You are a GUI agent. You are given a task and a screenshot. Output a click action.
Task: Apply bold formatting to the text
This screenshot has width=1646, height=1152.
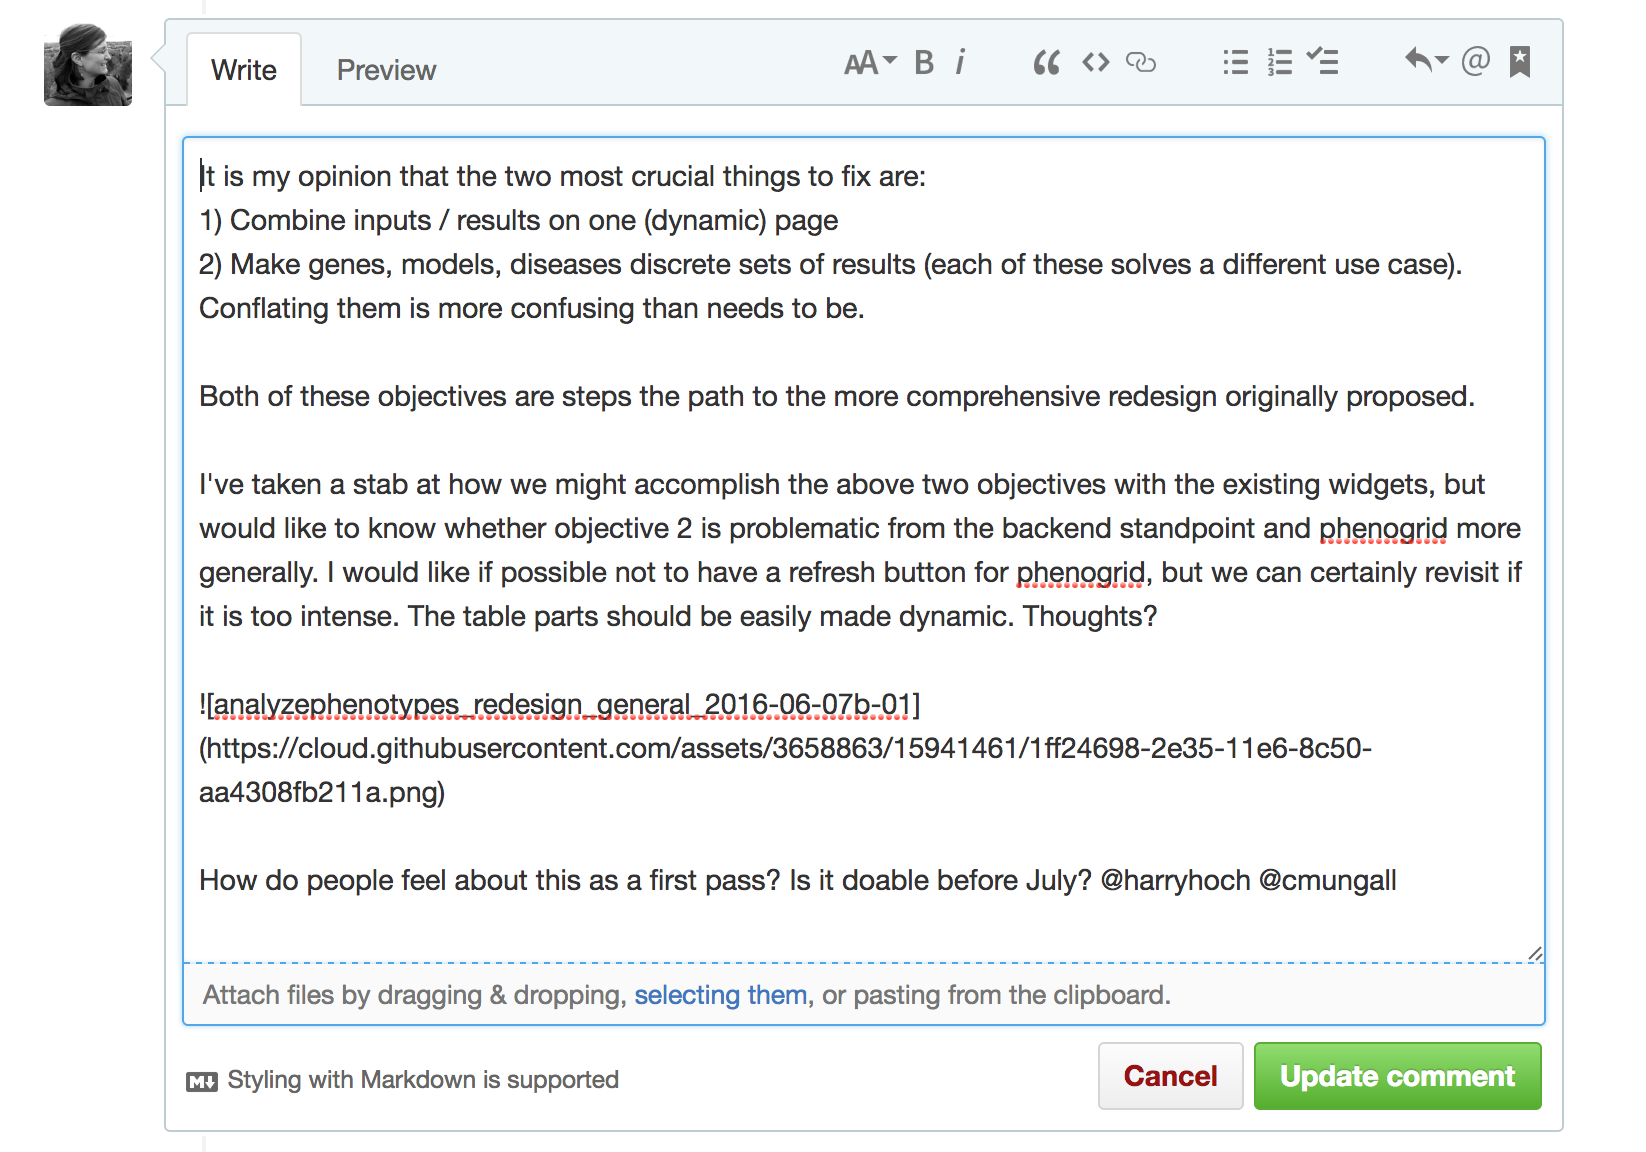click(x=924, y=63)
